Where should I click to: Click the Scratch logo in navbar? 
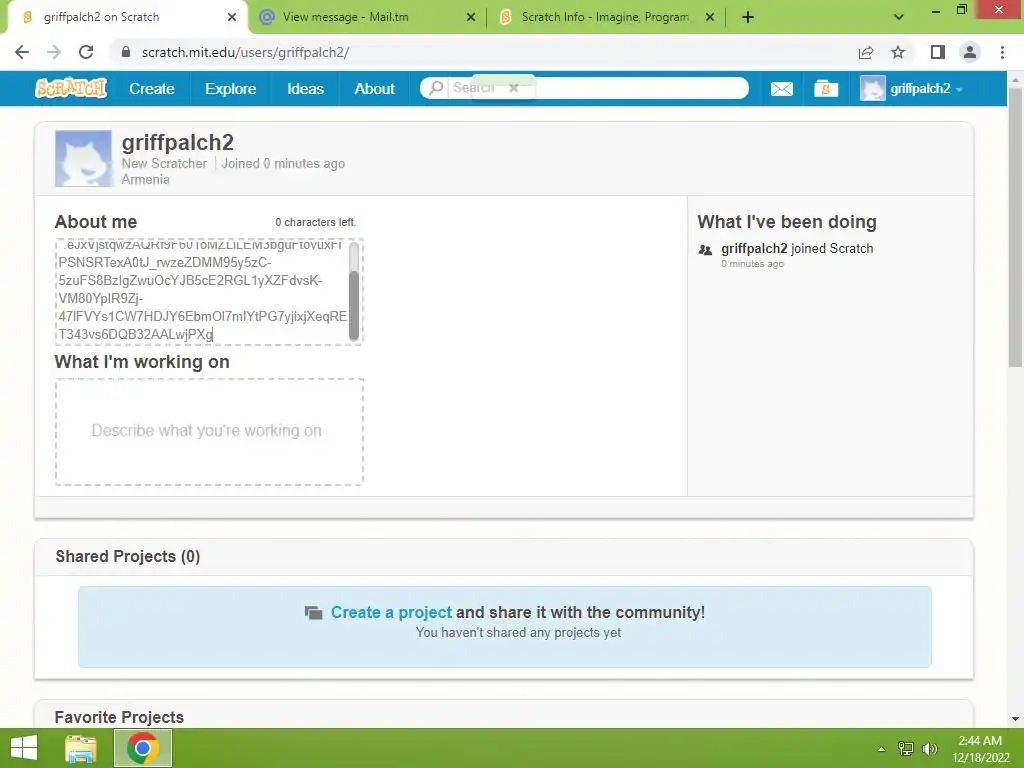[x=71, y=88]
